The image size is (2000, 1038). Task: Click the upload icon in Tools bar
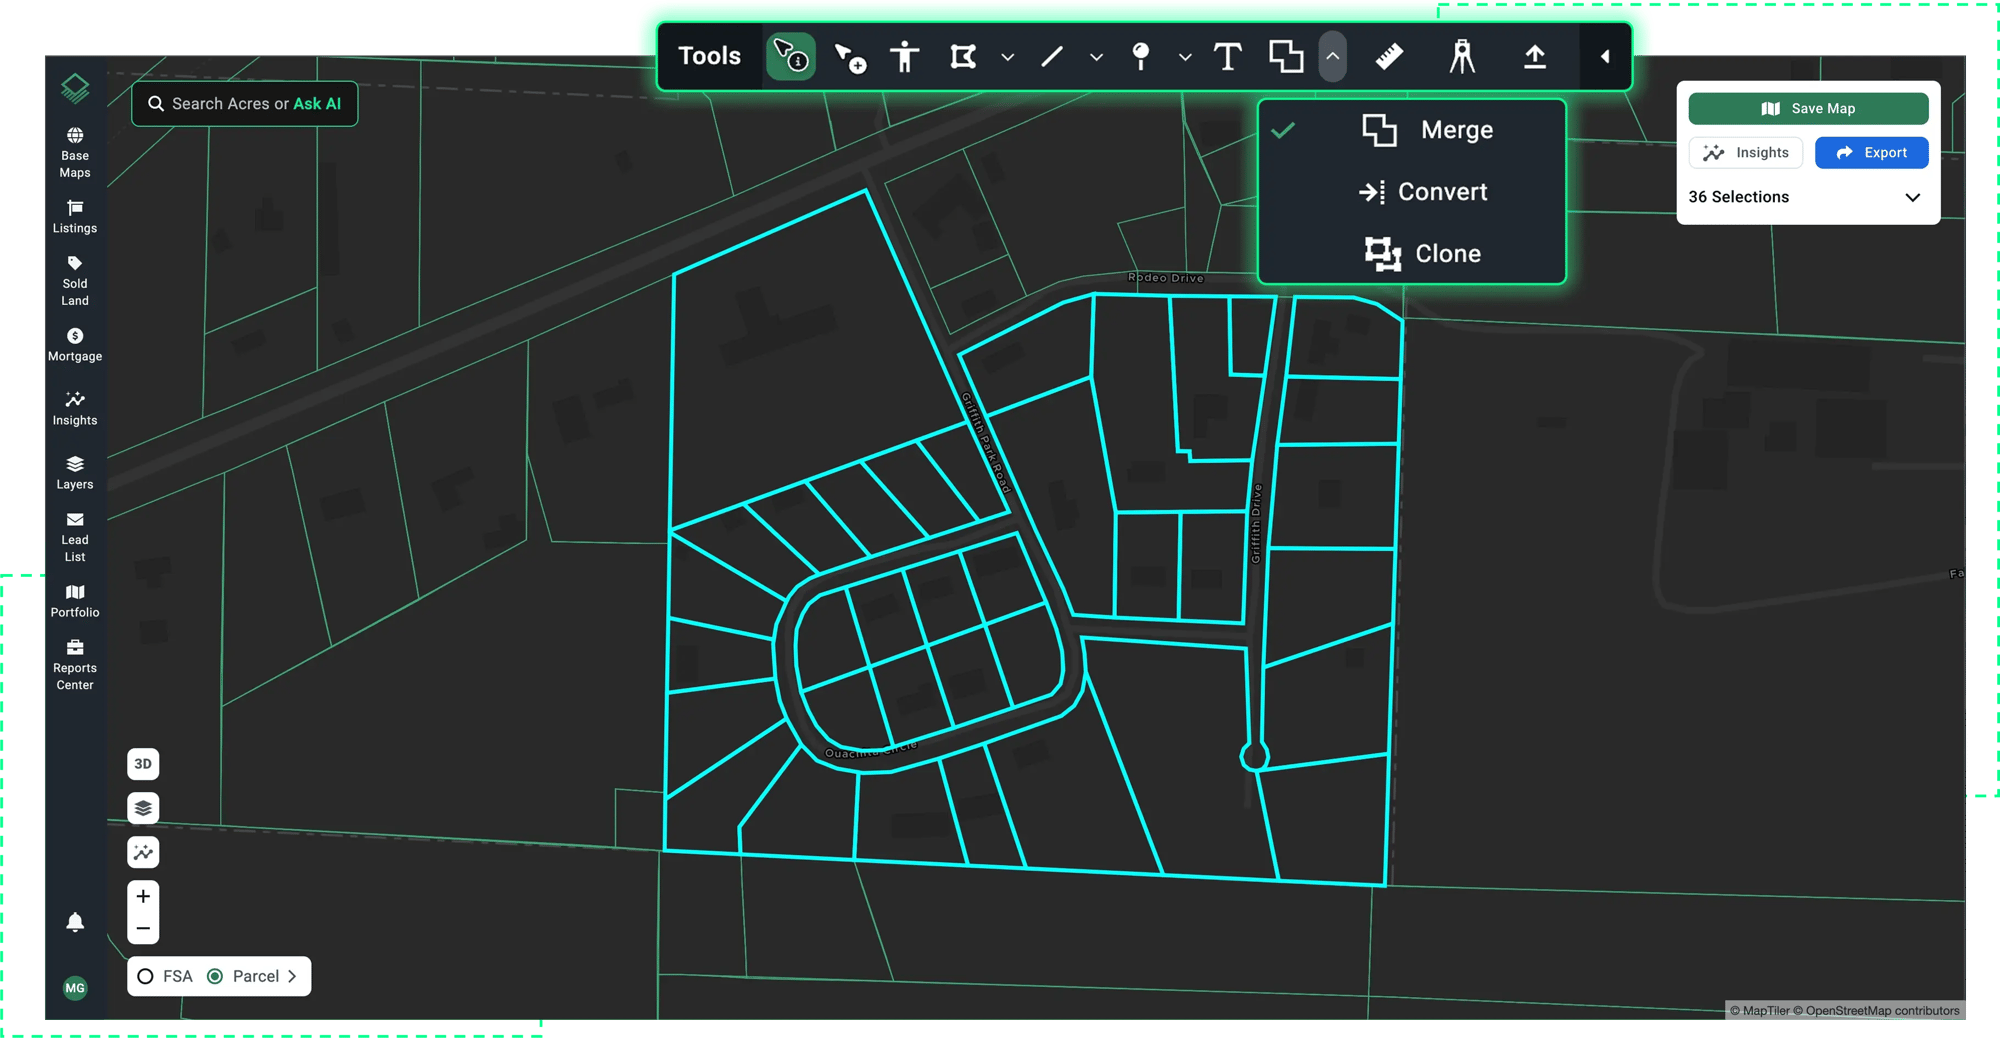pos(1535,57)
